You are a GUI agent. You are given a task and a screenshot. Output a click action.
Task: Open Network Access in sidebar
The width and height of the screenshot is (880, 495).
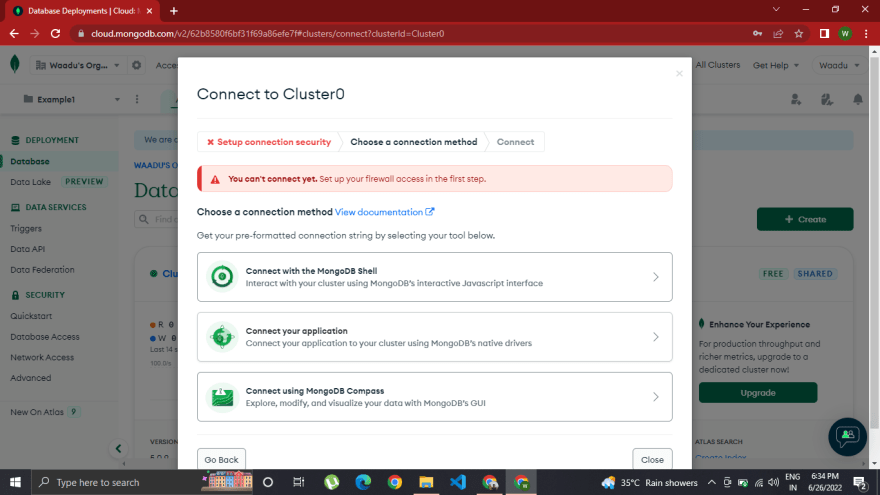click(42, 358)
